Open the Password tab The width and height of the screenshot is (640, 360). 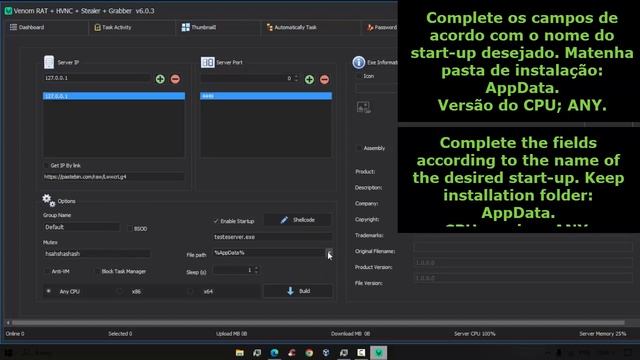(382, 27)
